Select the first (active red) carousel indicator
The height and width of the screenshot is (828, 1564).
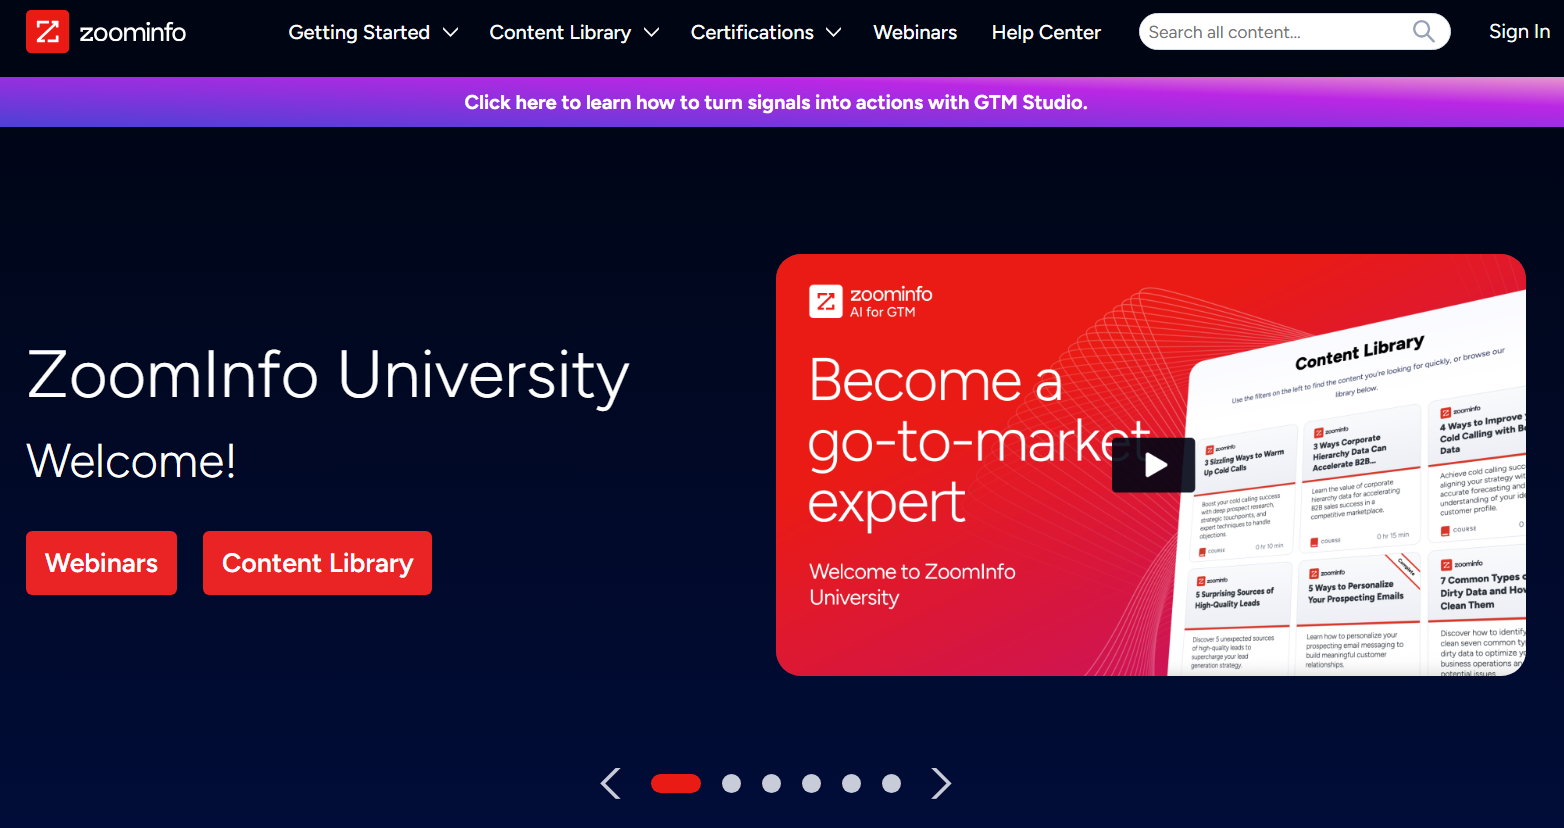676,784
